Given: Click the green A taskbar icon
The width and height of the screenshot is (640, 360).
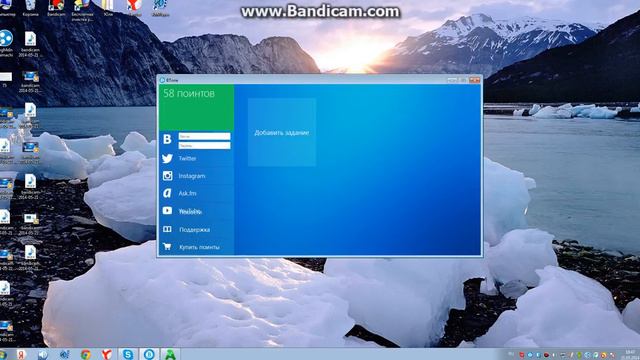Looking at the screenshot, I should (x=170, y=354).
